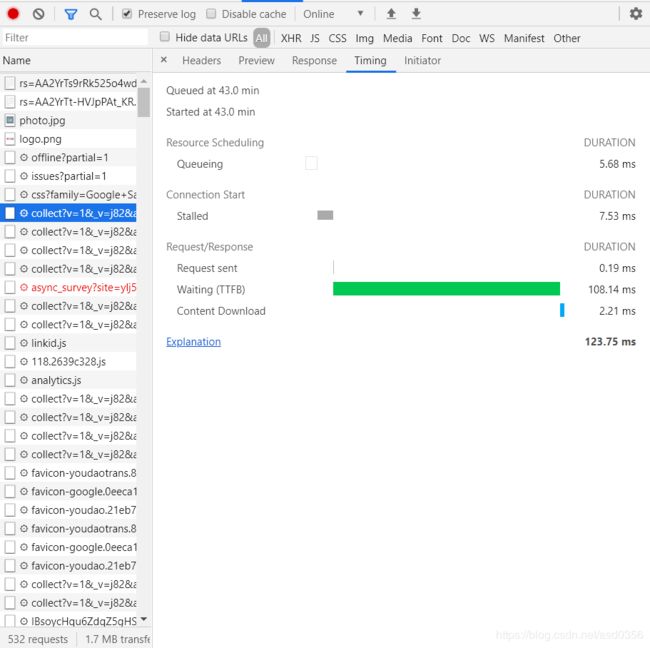Select the photo.jpg request

[x=68, y=121]
